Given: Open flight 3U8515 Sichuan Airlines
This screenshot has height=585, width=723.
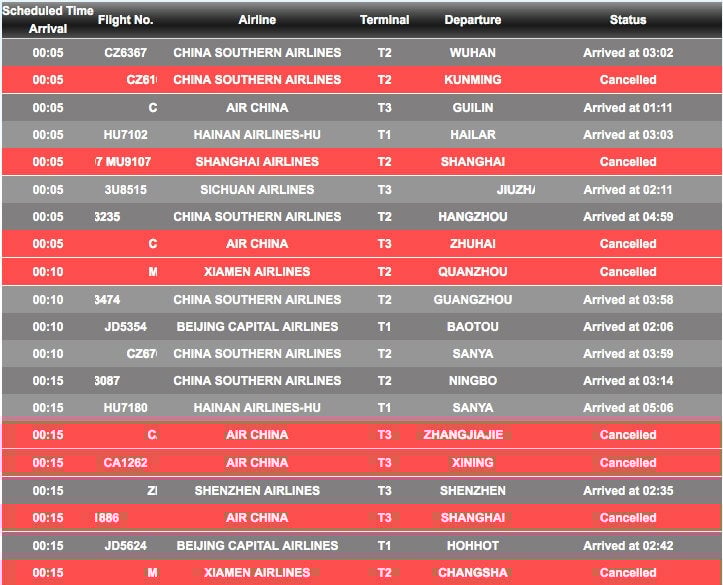Looking at the screenshot, I should [x=362, y=189].
